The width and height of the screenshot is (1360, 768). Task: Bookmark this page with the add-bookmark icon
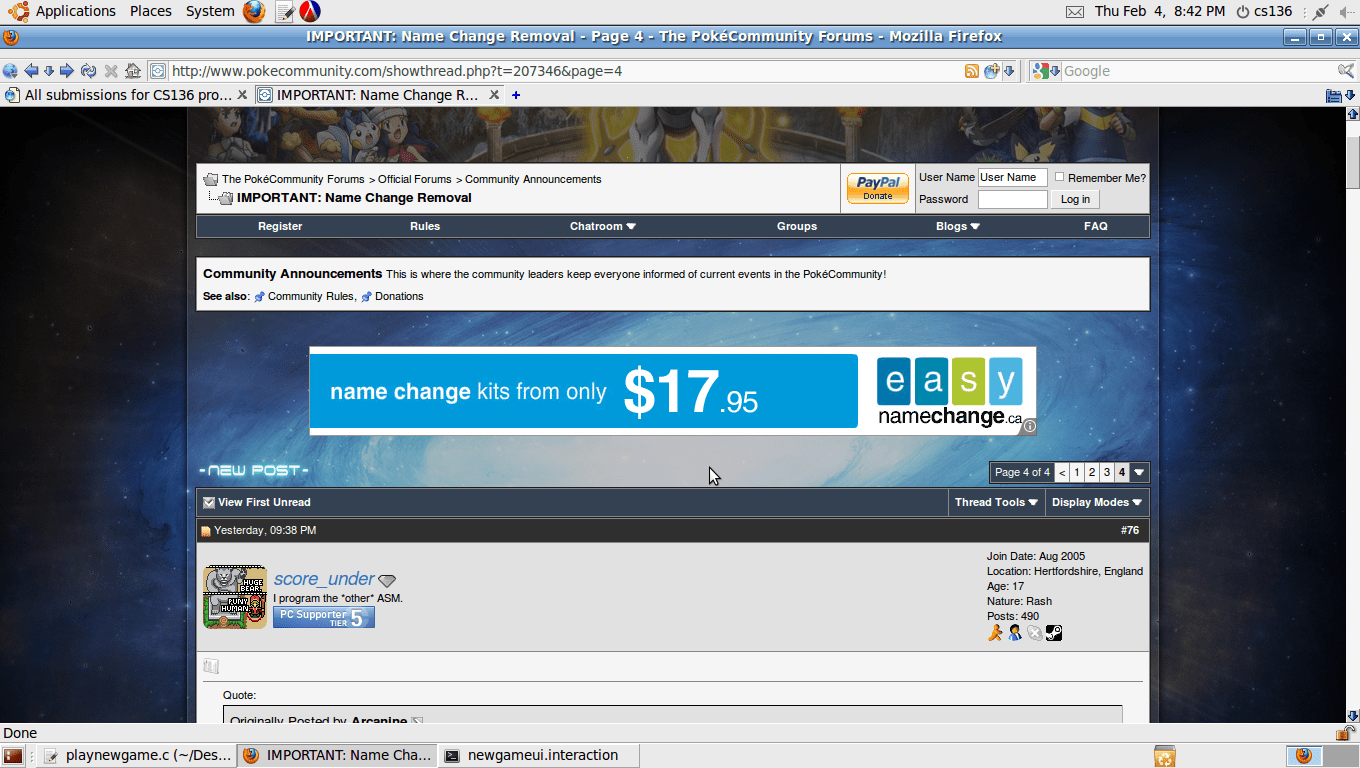coord(991,71)
